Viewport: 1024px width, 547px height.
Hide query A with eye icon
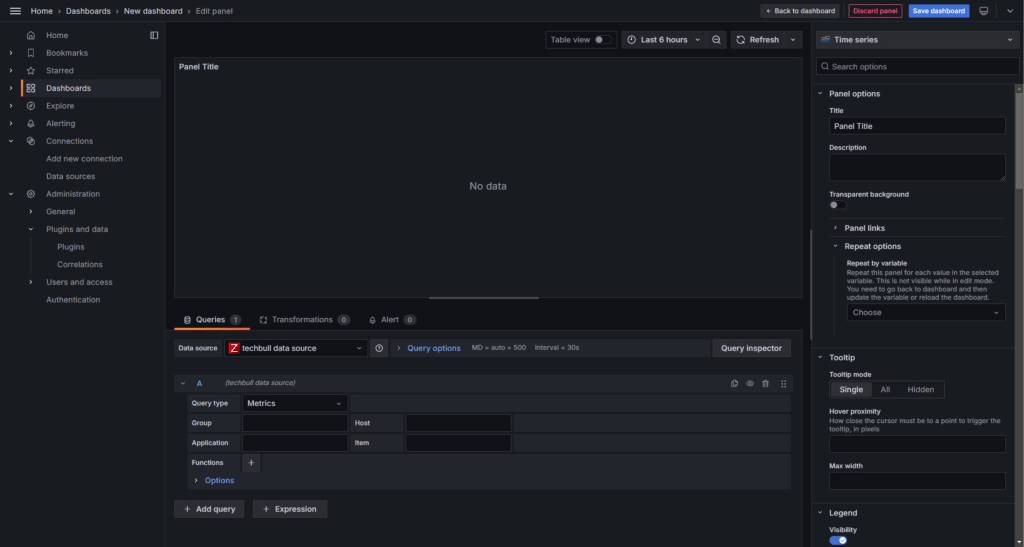[750, 383]
